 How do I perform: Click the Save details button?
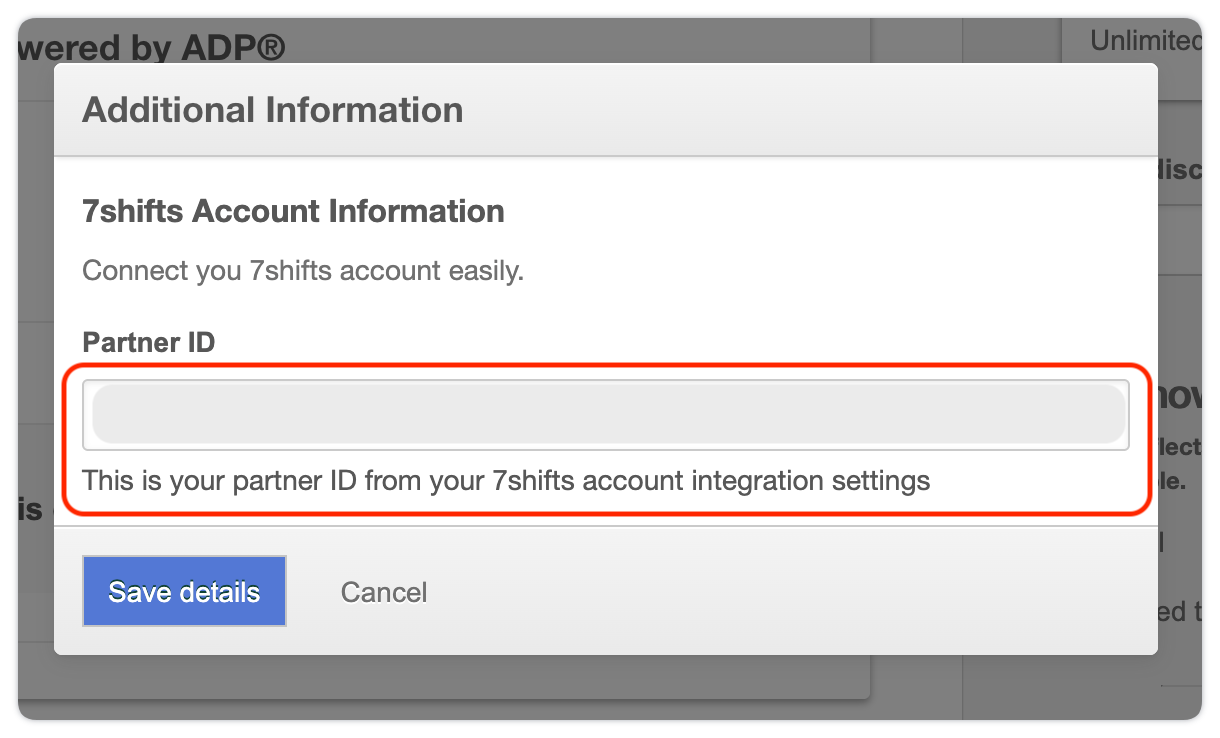[x=185, y=591]
